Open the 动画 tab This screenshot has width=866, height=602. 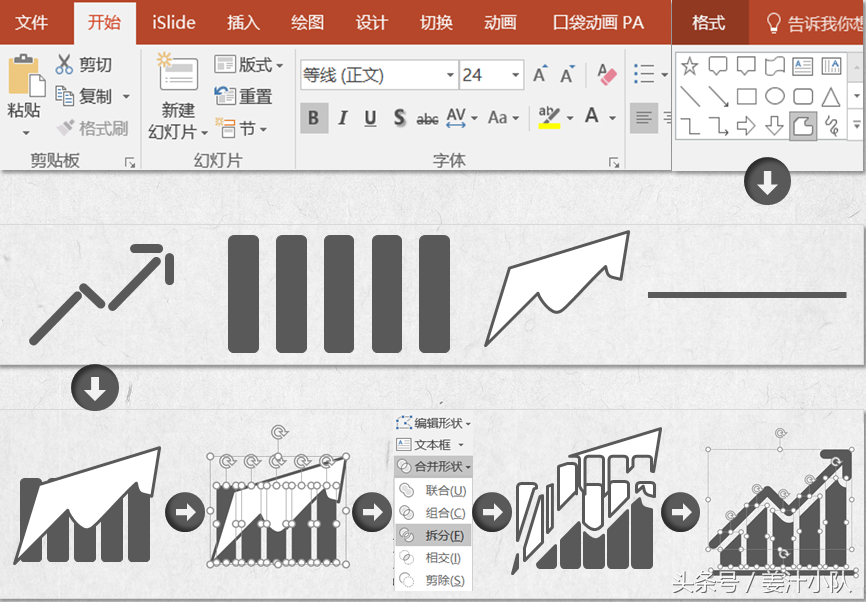coord(500,23)
